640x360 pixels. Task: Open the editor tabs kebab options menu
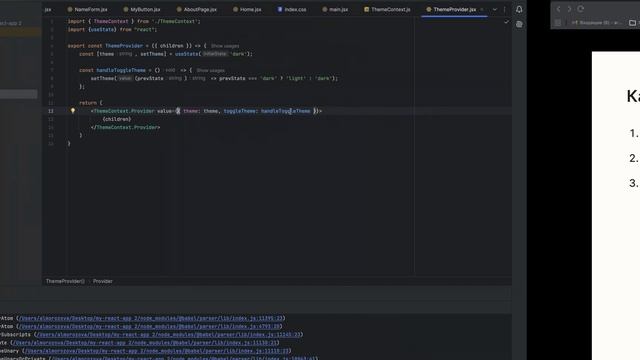504,9
